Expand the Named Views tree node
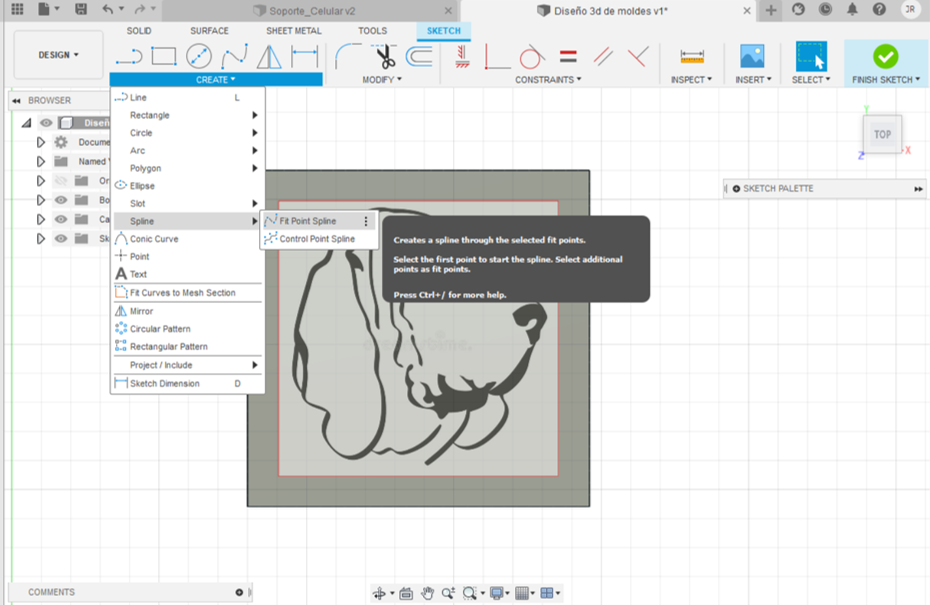Viewport: 930px width, 605px height. [x=41, y=161]
